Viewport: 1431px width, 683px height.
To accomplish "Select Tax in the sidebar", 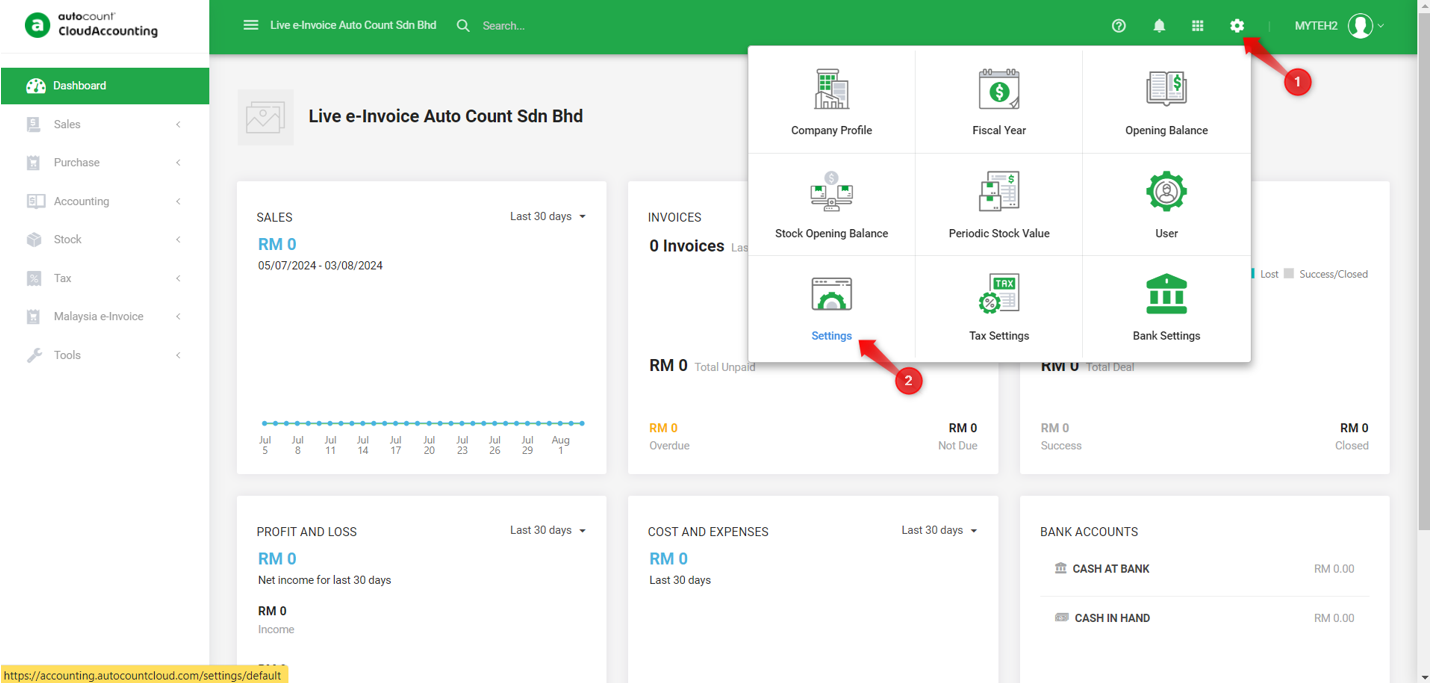I will [x=104, y=278].
